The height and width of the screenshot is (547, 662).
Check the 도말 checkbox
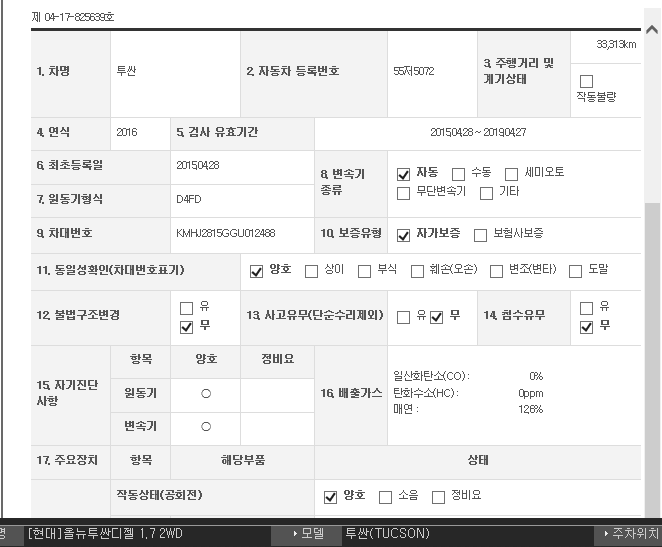click(x=575, y=271)
